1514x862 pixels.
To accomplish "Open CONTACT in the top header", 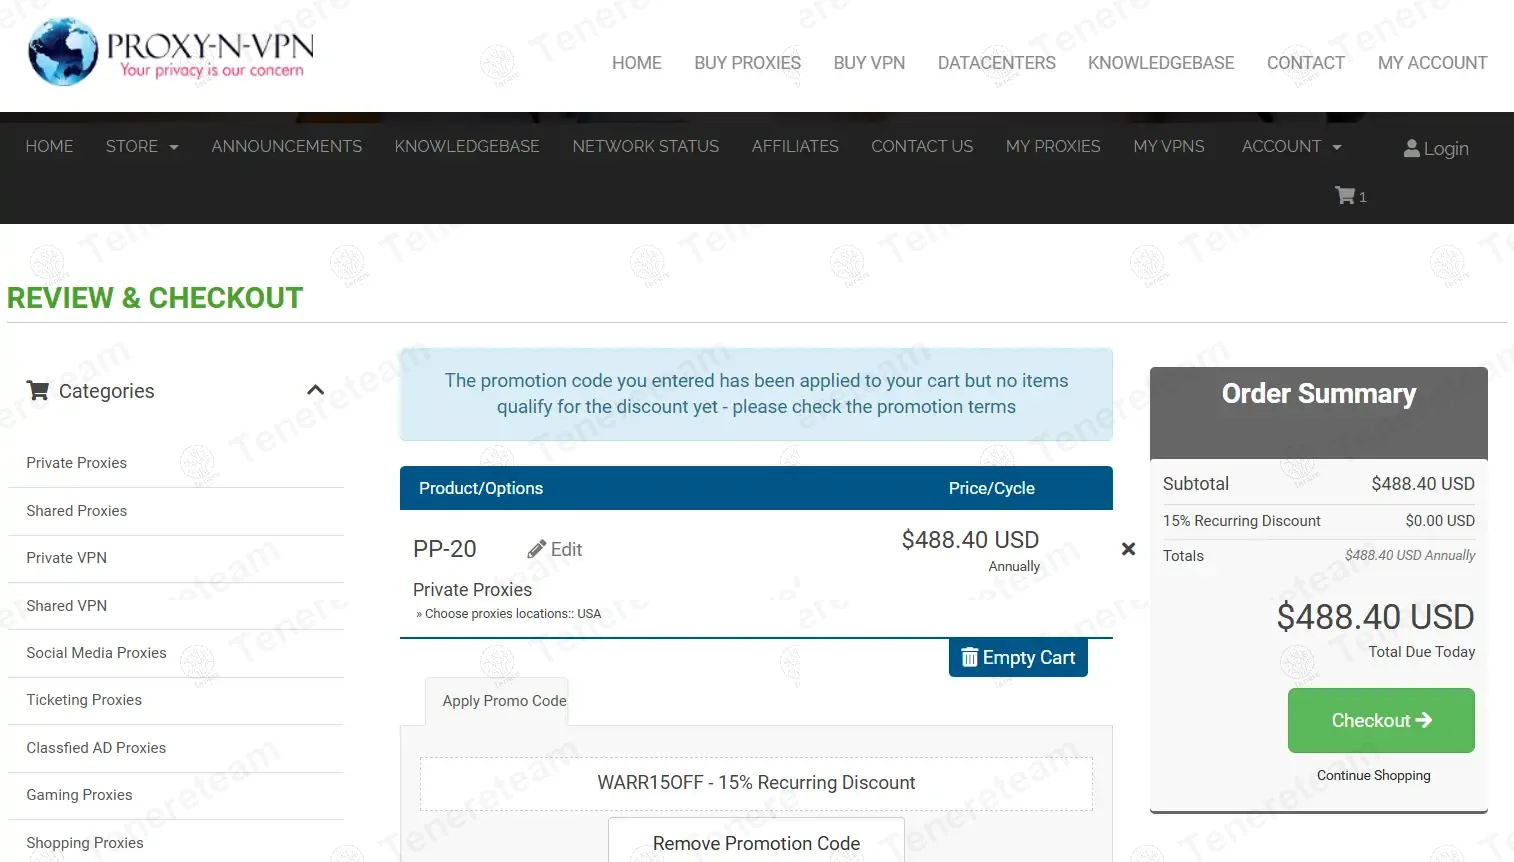I will coord(1306,63).
